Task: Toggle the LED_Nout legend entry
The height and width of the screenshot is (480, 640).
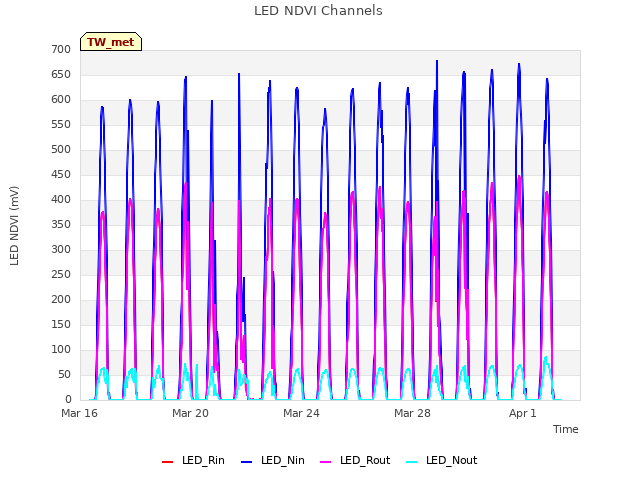Action: [x=442, y=460]
